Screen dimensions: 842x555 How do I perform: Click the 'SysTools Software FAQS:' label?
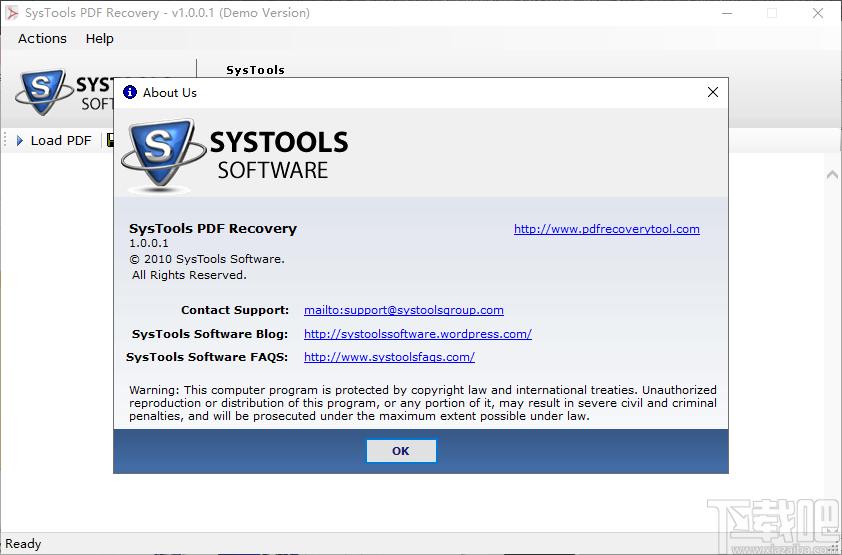point(207,357)
